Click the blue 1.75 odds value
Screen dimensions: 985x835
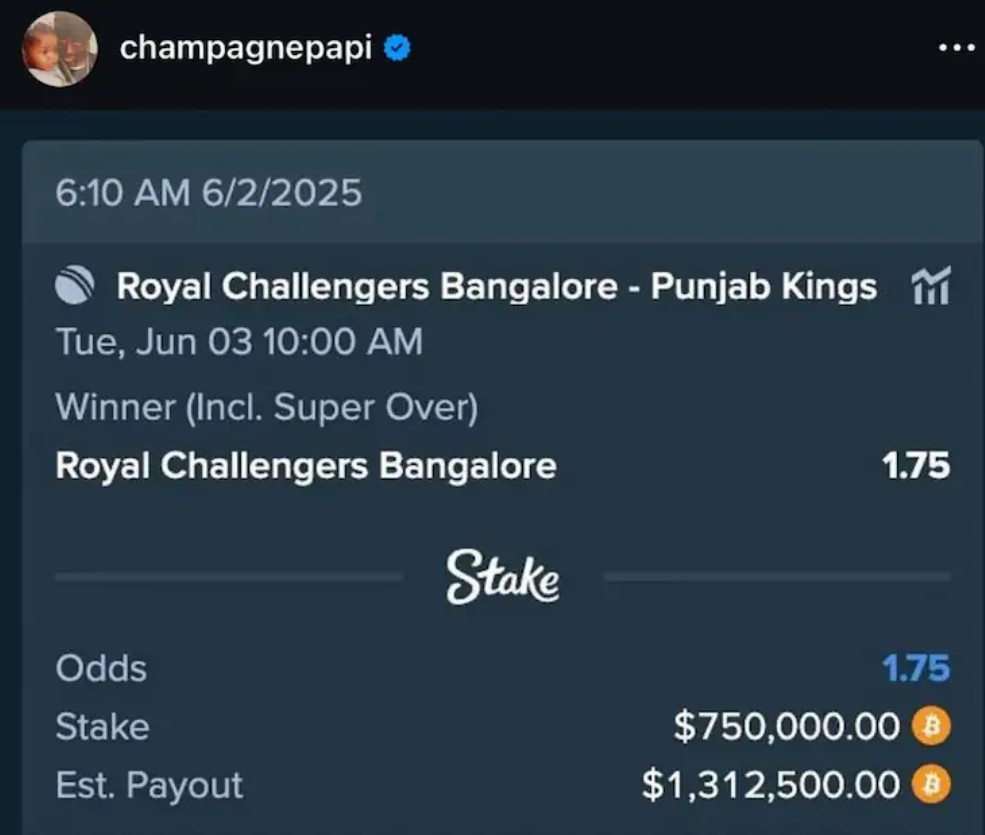916,668
